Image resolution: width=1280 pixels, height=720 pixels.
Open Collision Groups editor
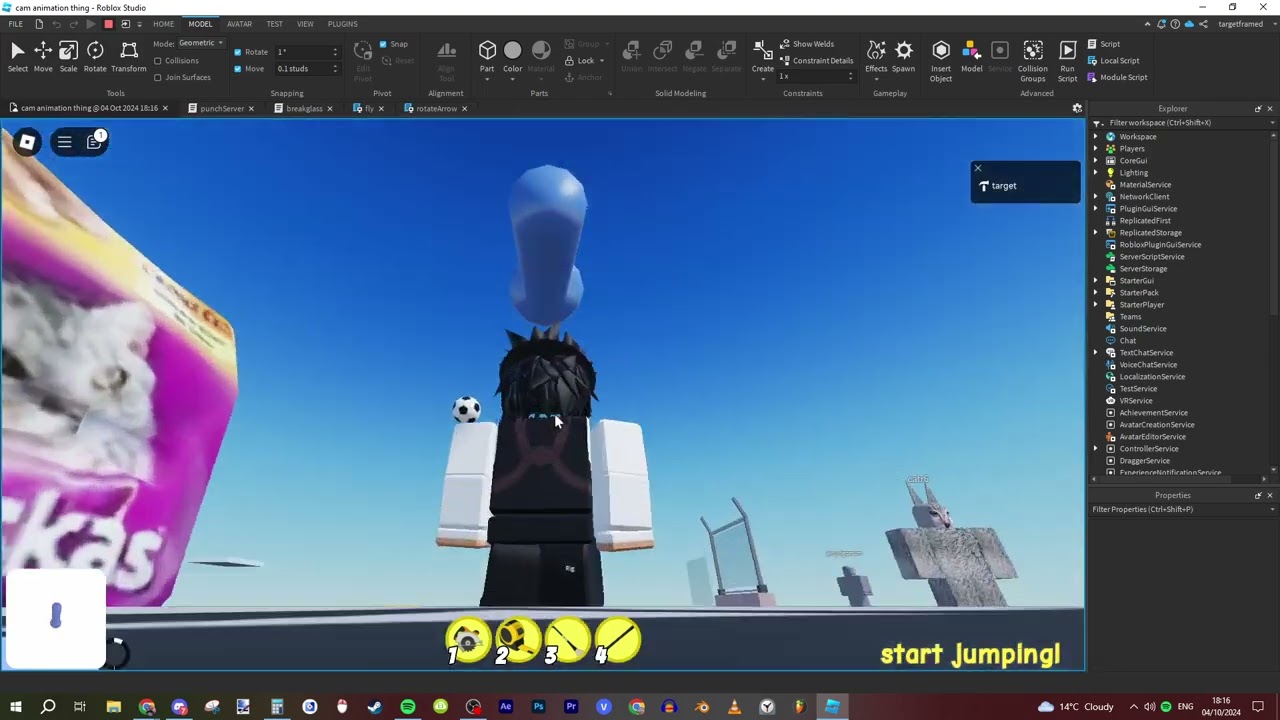(1033, 58)
